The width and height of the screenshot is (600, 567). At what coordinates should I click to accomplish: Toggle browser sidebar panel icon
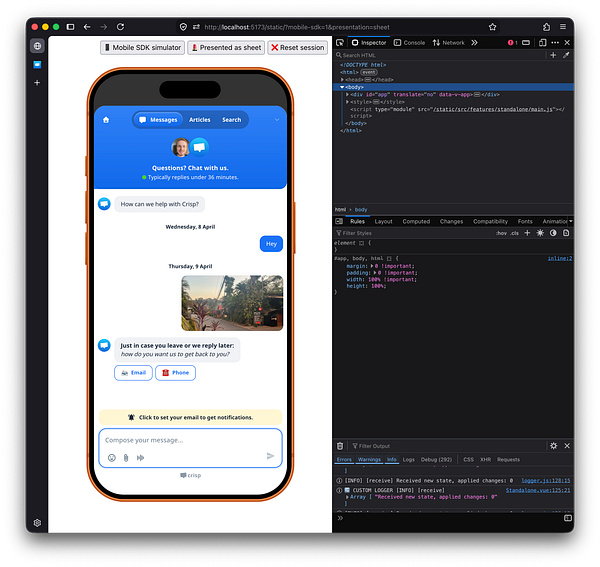pyautogui.click(x=70, y=27)
